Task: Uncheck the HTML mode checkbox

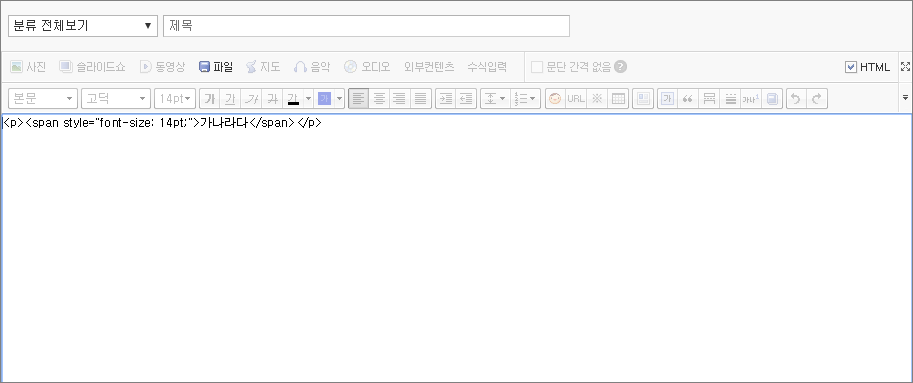Action: pos(851,67)
